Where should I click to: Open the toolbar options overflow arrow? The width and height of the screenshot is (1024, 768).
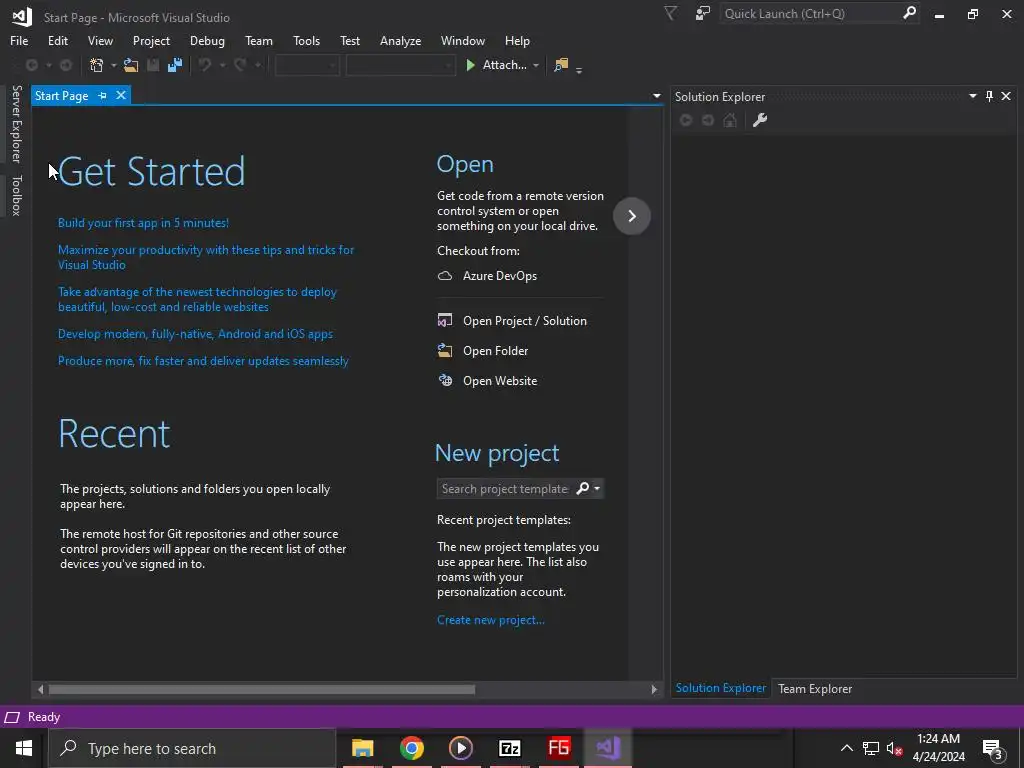coord(579,69)
